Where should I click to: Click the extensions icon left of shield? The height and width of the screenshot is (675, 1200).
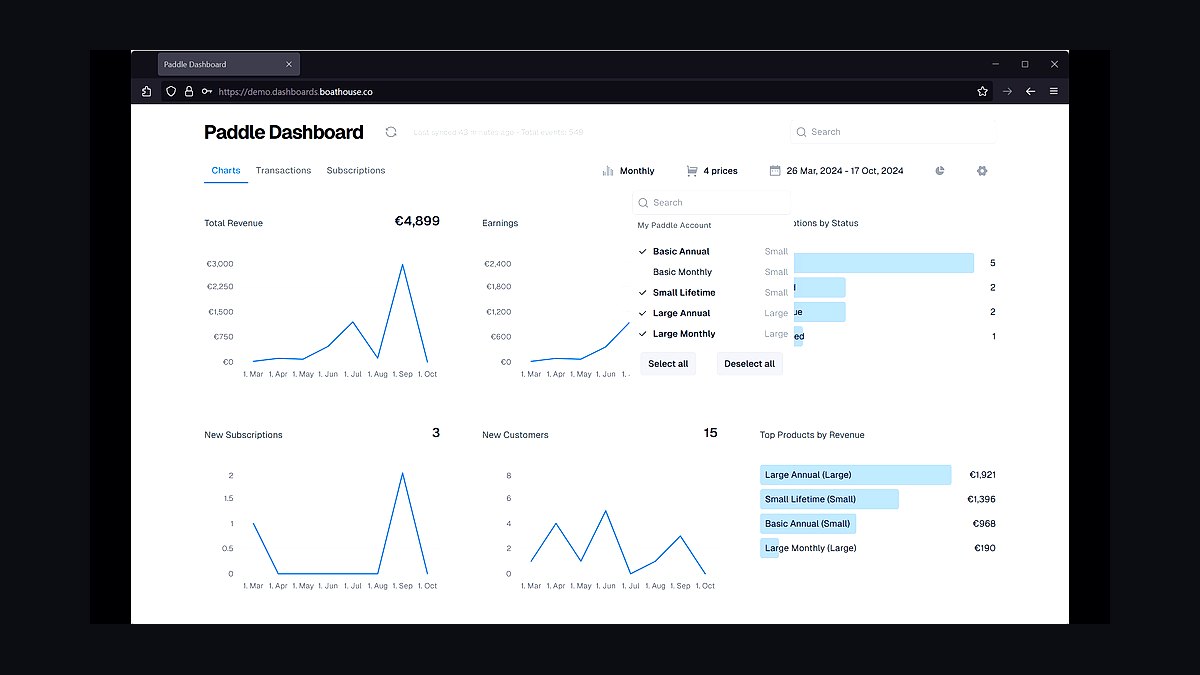point(147,91)
